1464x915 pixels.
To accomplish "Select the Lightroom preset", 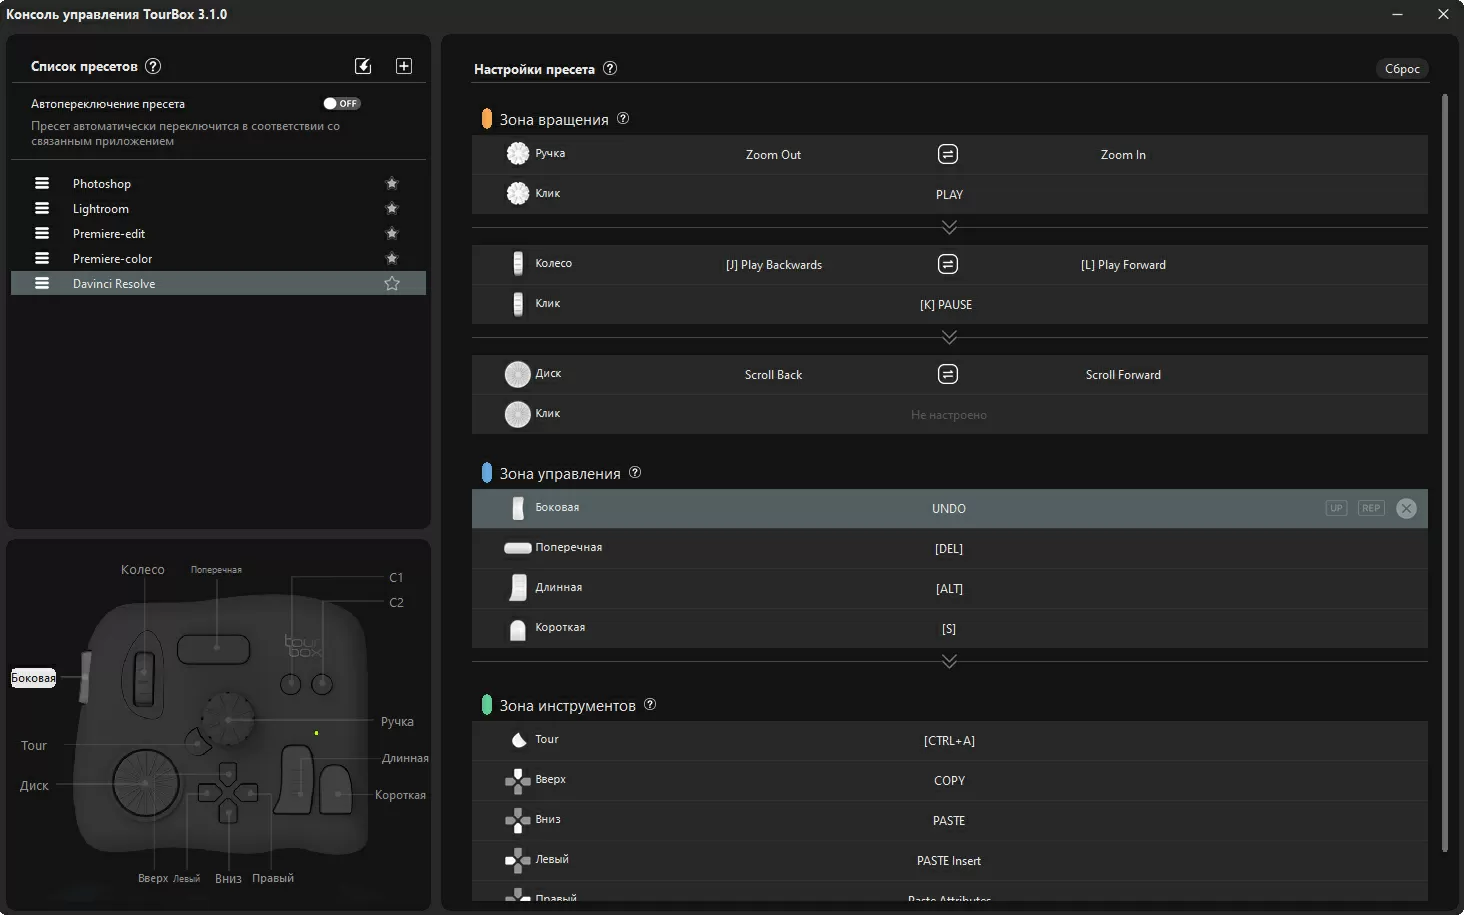I will [x=218, y=208].
